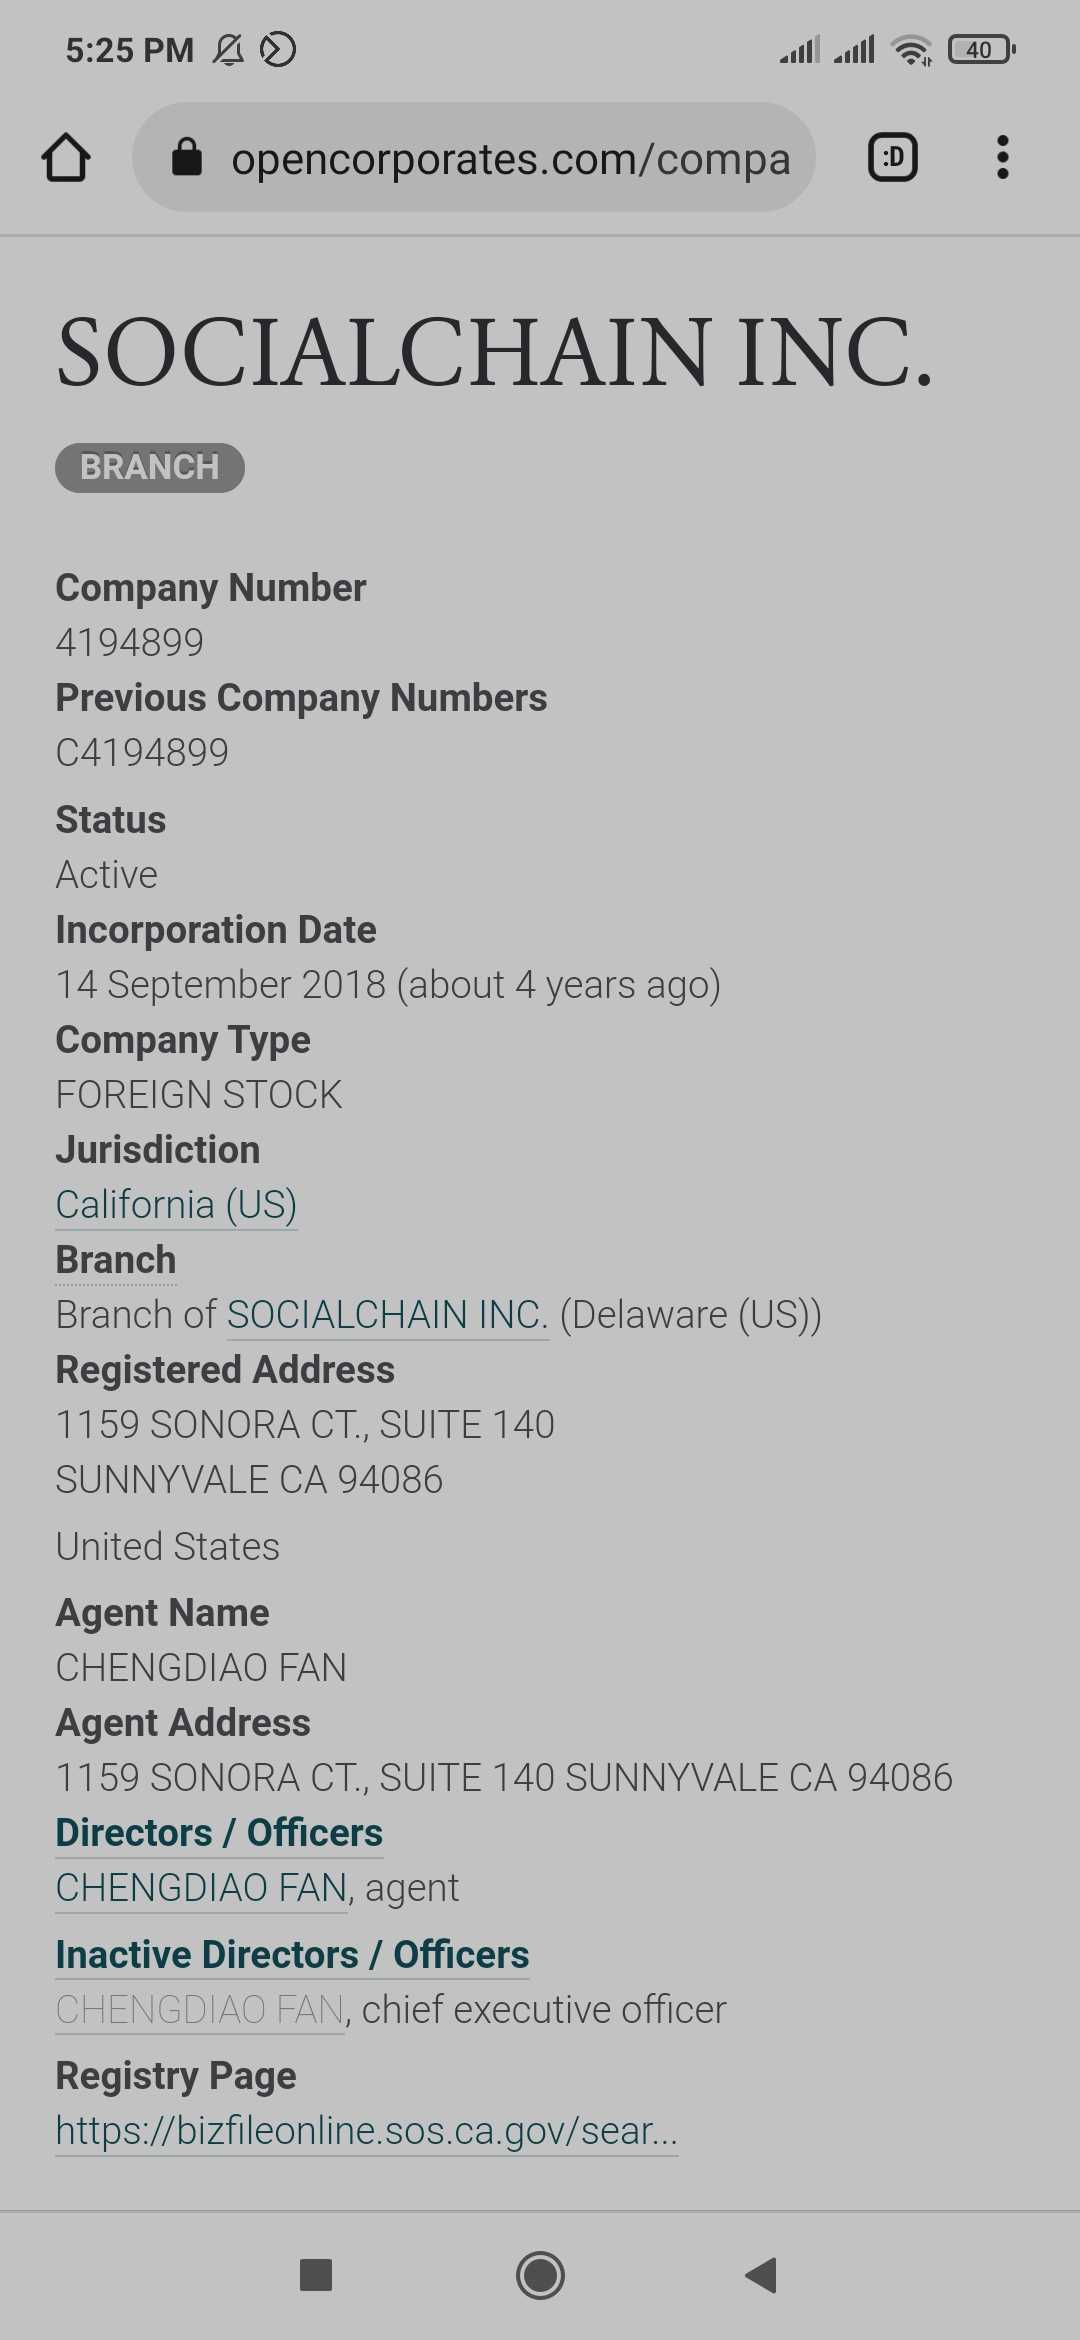The image size is (1080, 2340).
Task: Tap the muted notification bell icon
Action: click(228, 49)
